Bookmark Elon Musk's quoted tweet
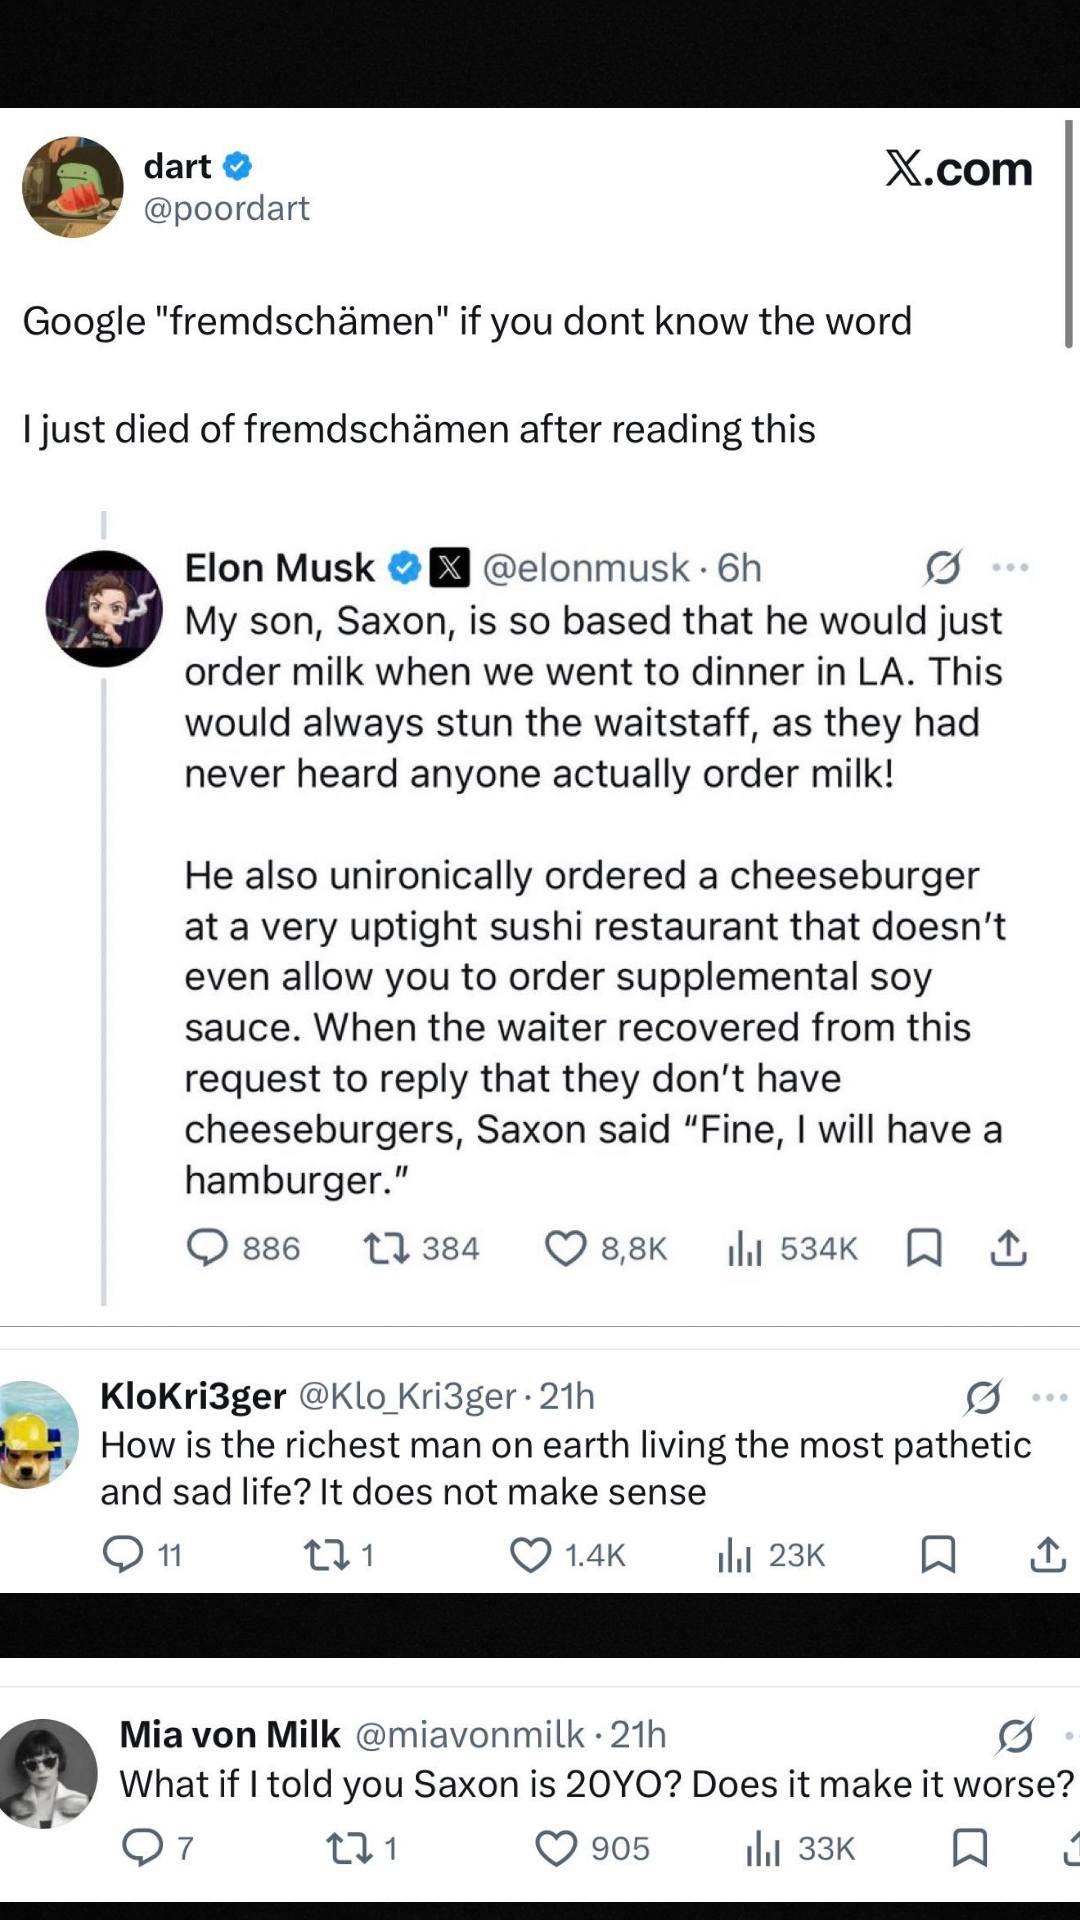The height and width of the screenshot is (1920, 1080). tap(923, 1248)
